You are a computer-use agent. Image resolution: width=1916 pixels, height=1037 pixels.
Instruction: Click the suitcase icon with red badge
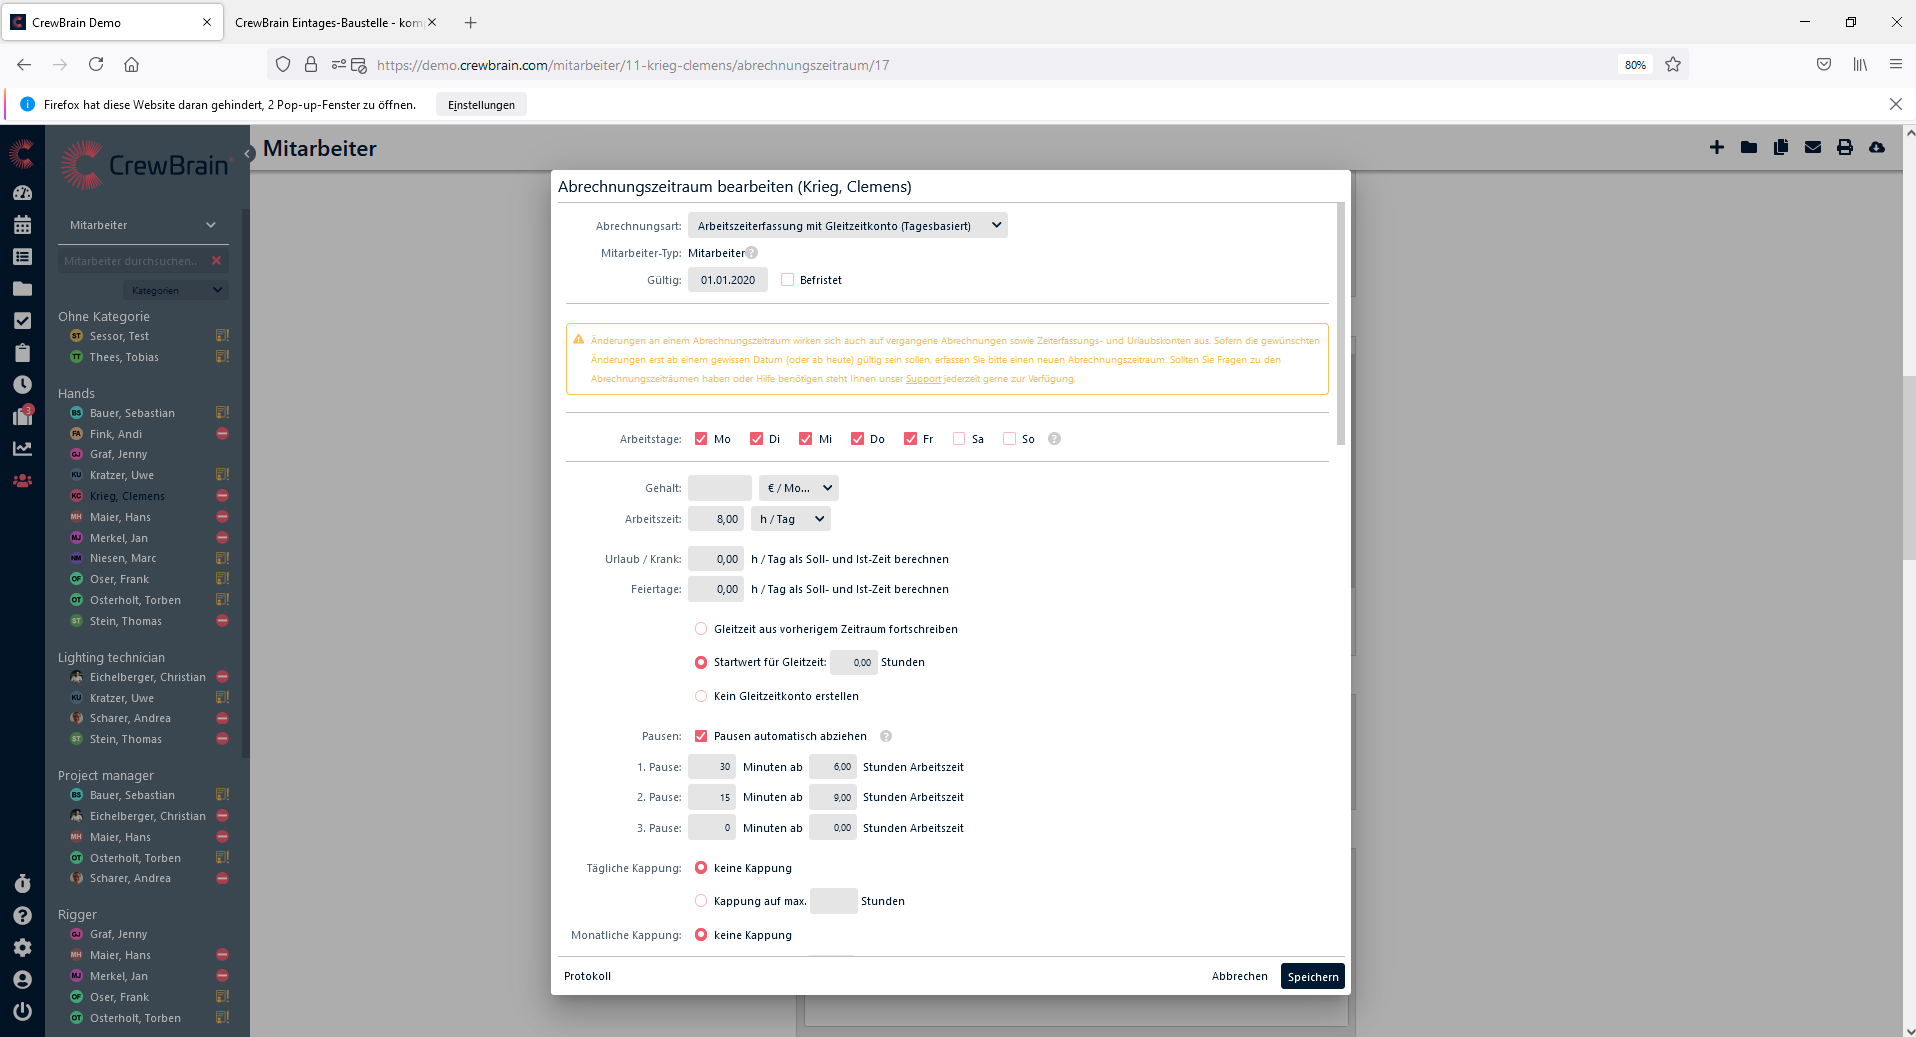22,417
